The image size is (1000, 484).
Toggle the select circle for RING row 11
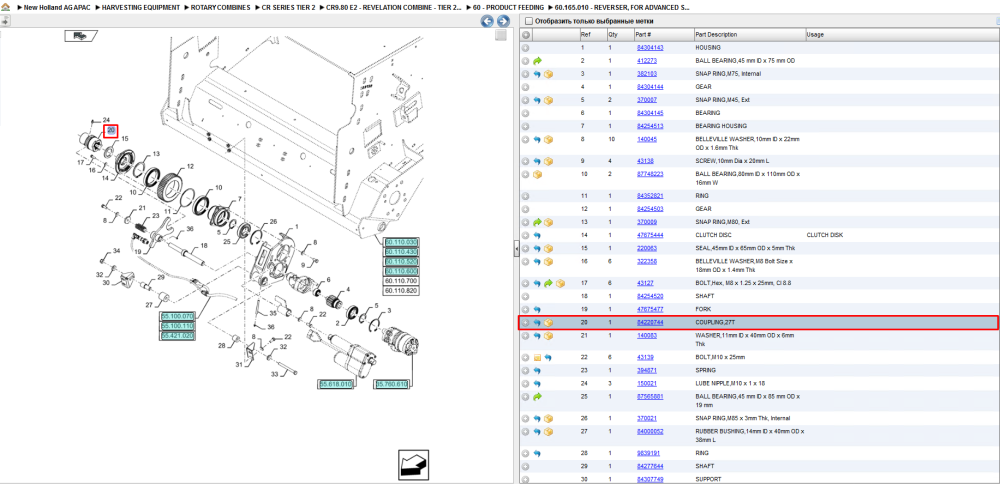tap(526, 196)
